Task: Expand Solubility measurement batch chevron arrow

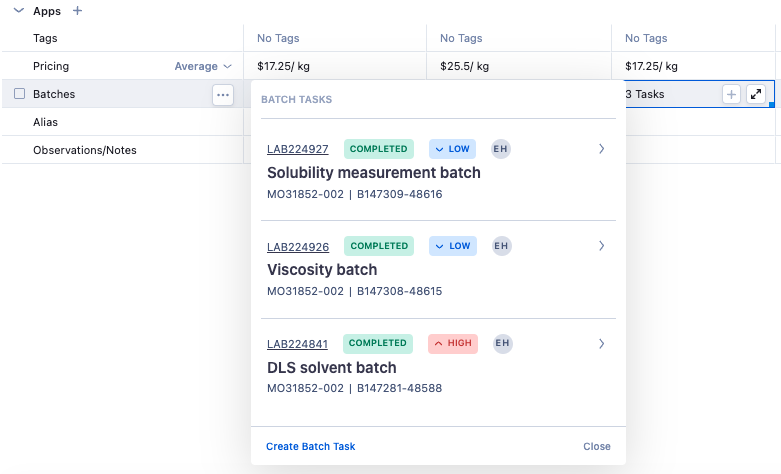Action: pos(601,149)
